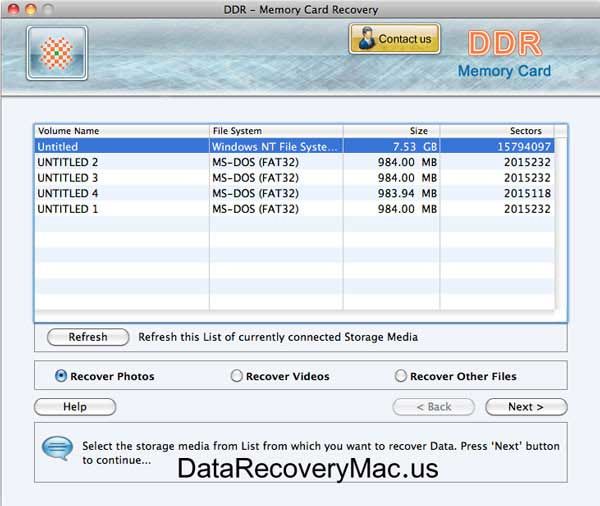Click the disabled Back button

click(434, 407)
